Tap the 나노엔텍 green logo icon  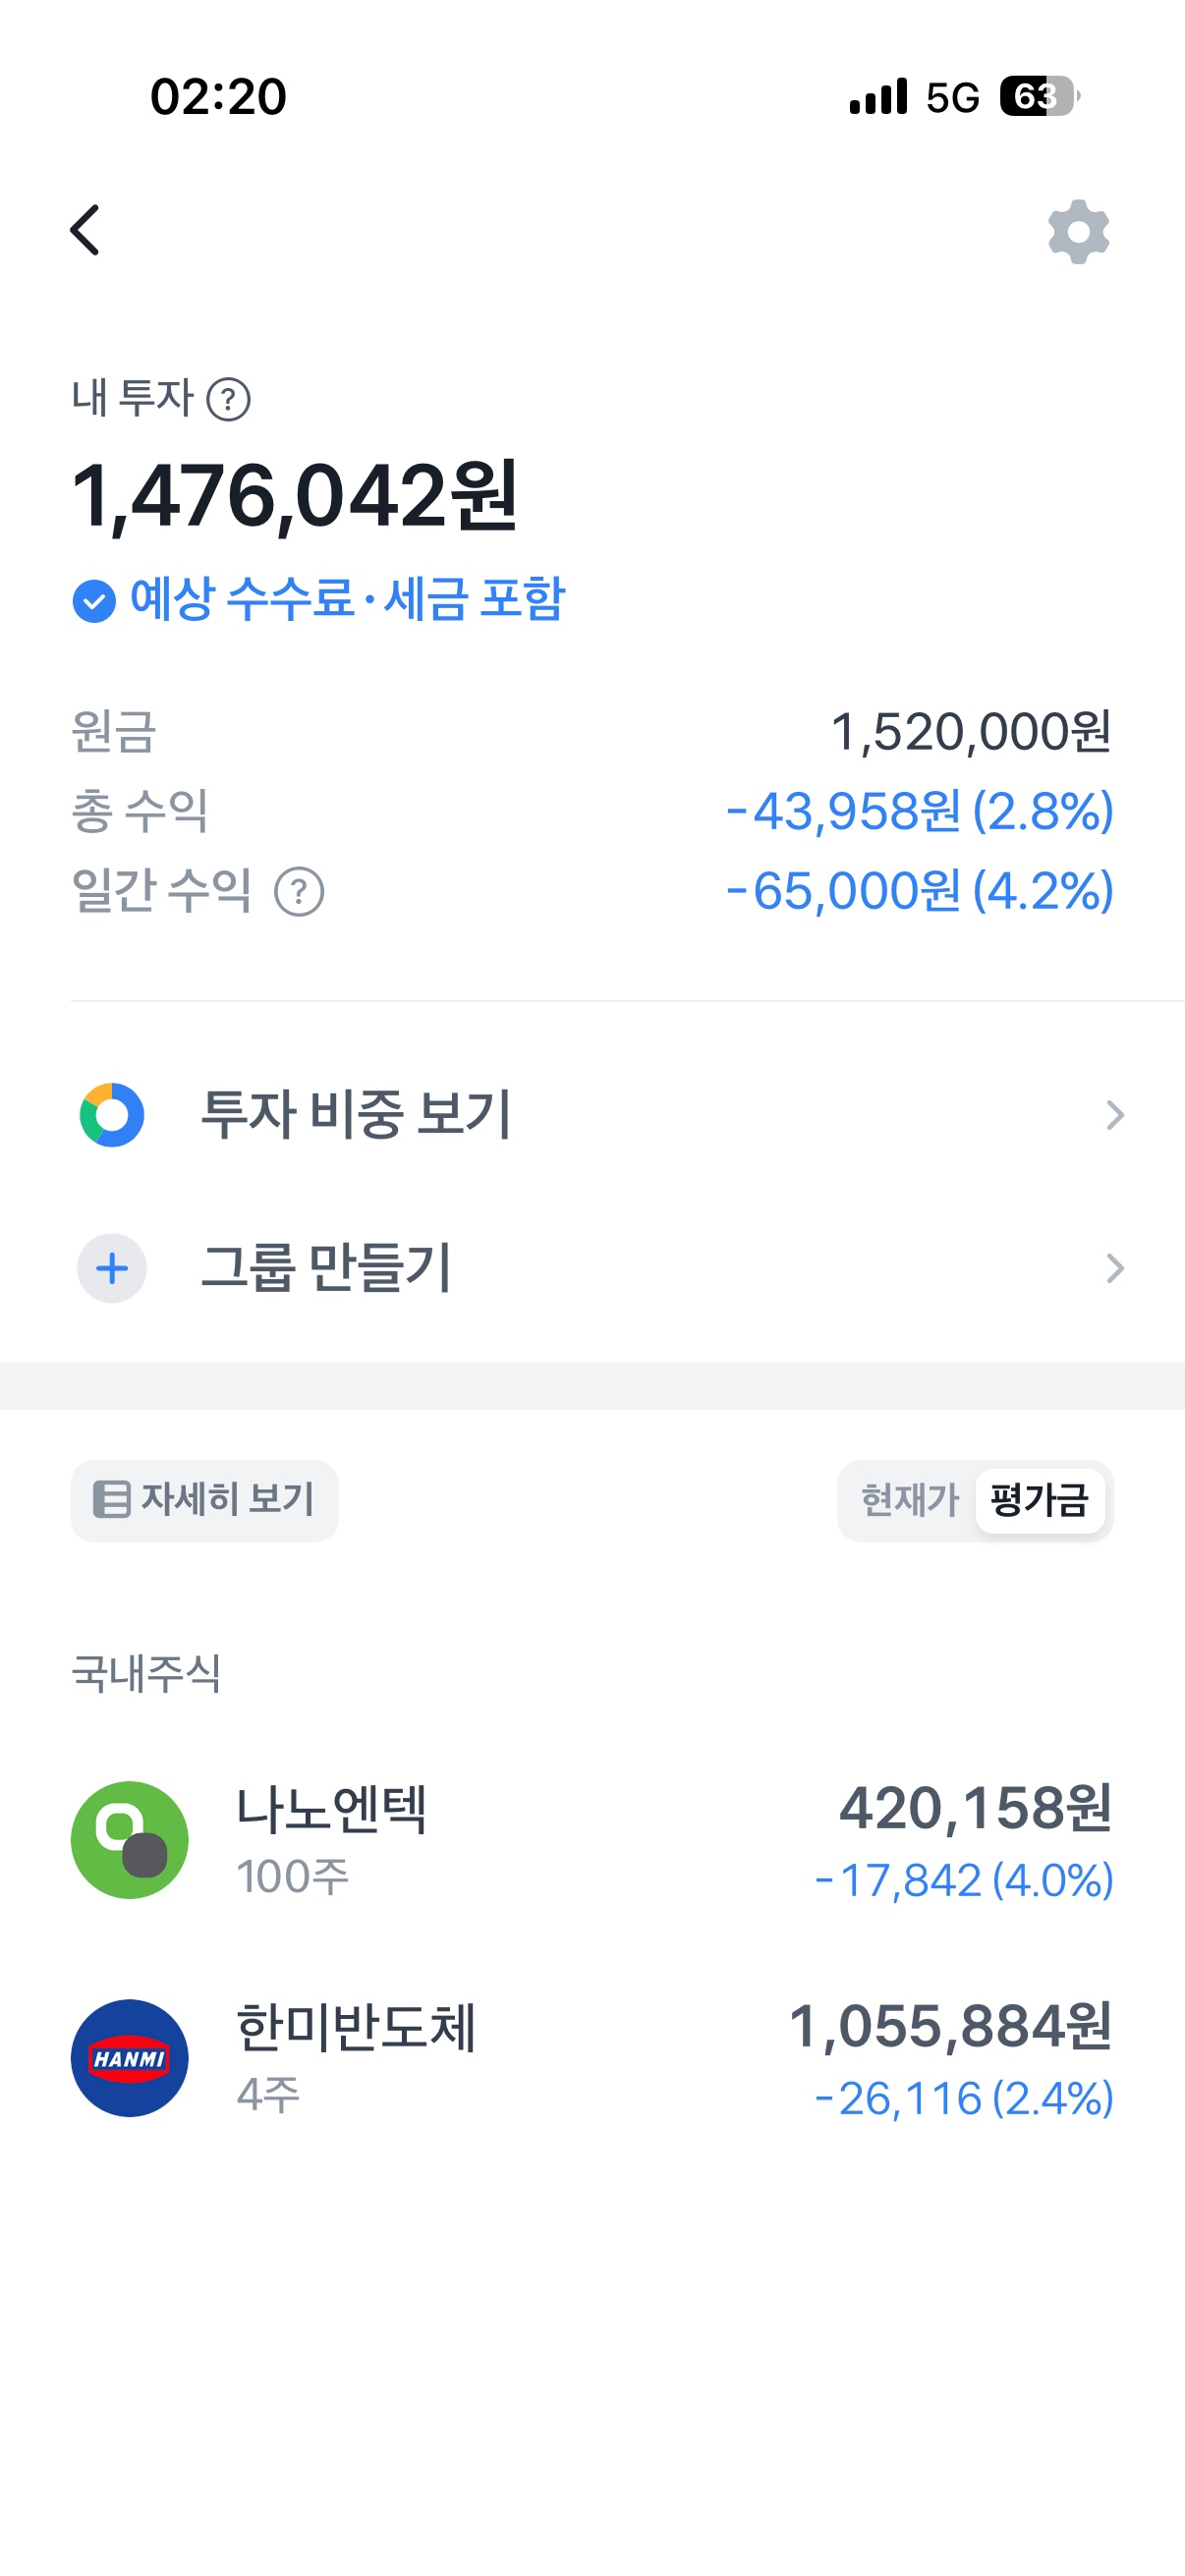click(x=130, y=1840)
